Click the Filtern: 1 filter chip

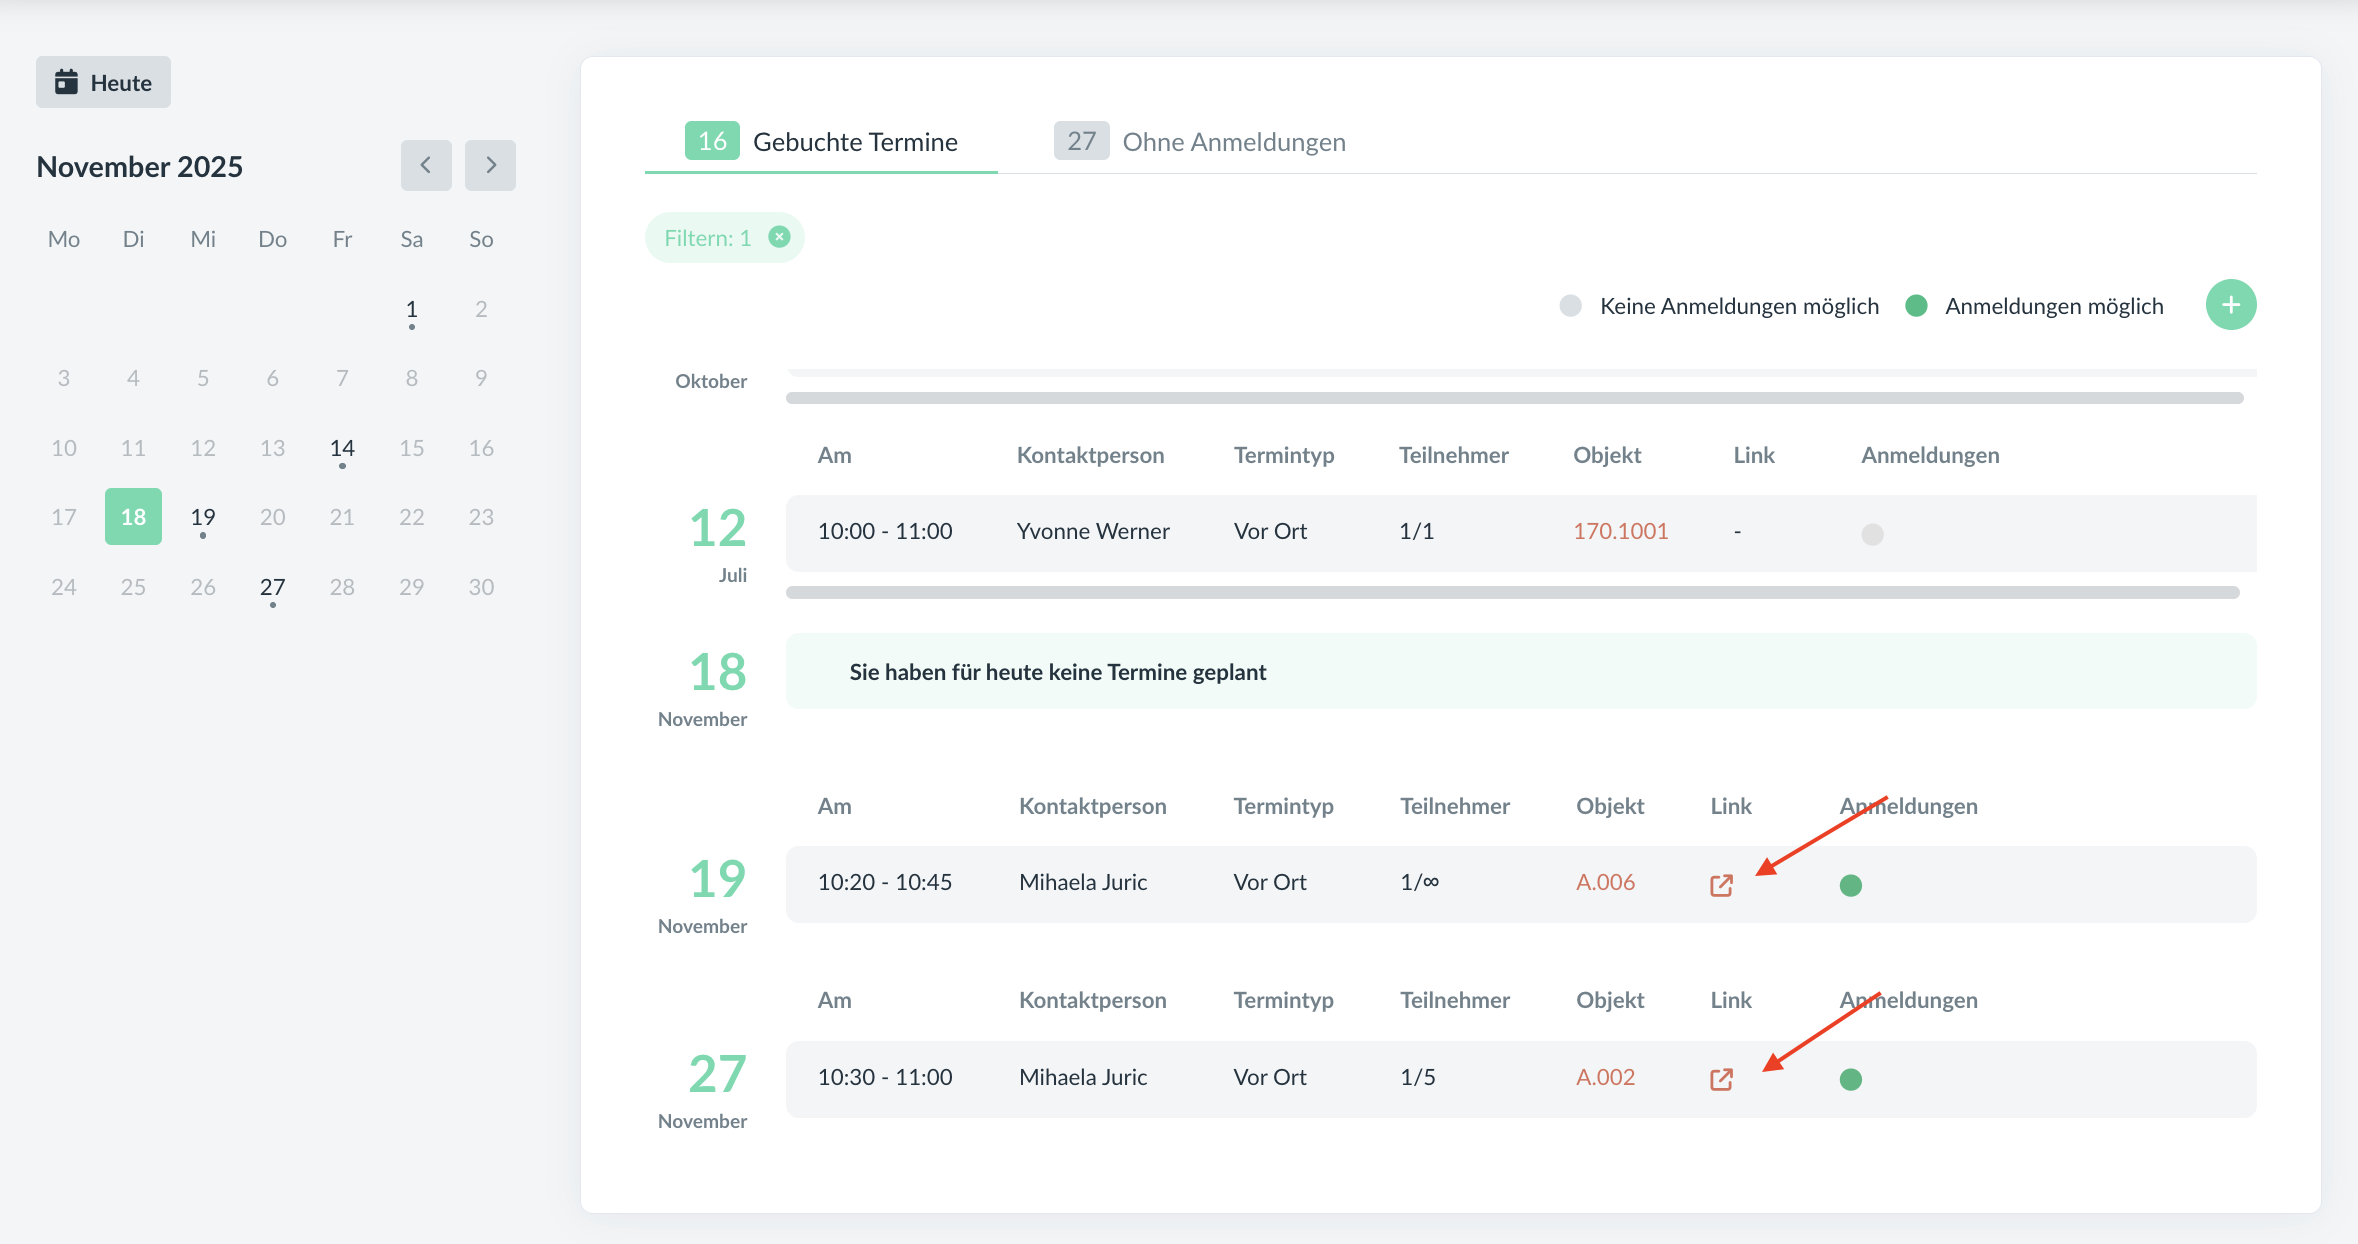point(707,238)
